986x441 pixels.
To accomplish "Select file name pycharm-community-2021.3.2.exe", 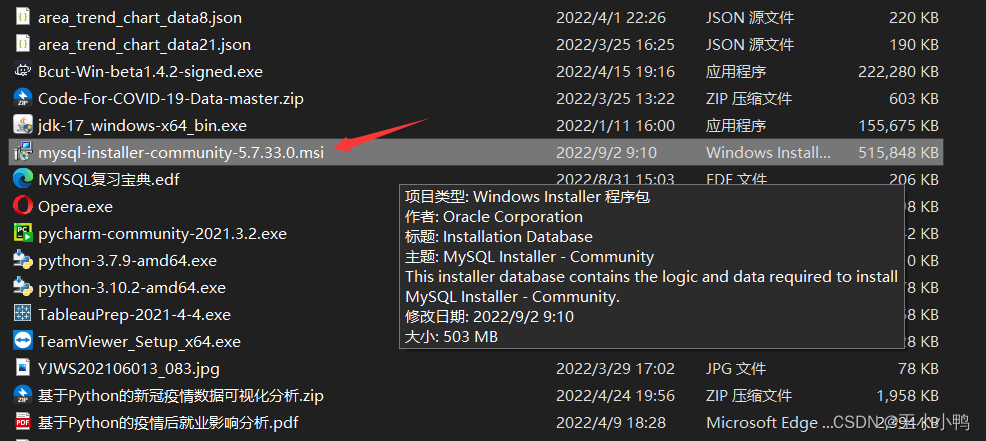I will (162, 234).
